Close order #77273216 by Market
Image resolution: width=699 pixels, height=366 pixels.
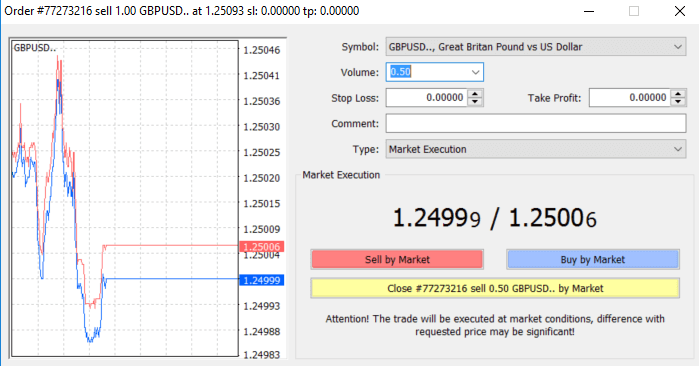495,288
